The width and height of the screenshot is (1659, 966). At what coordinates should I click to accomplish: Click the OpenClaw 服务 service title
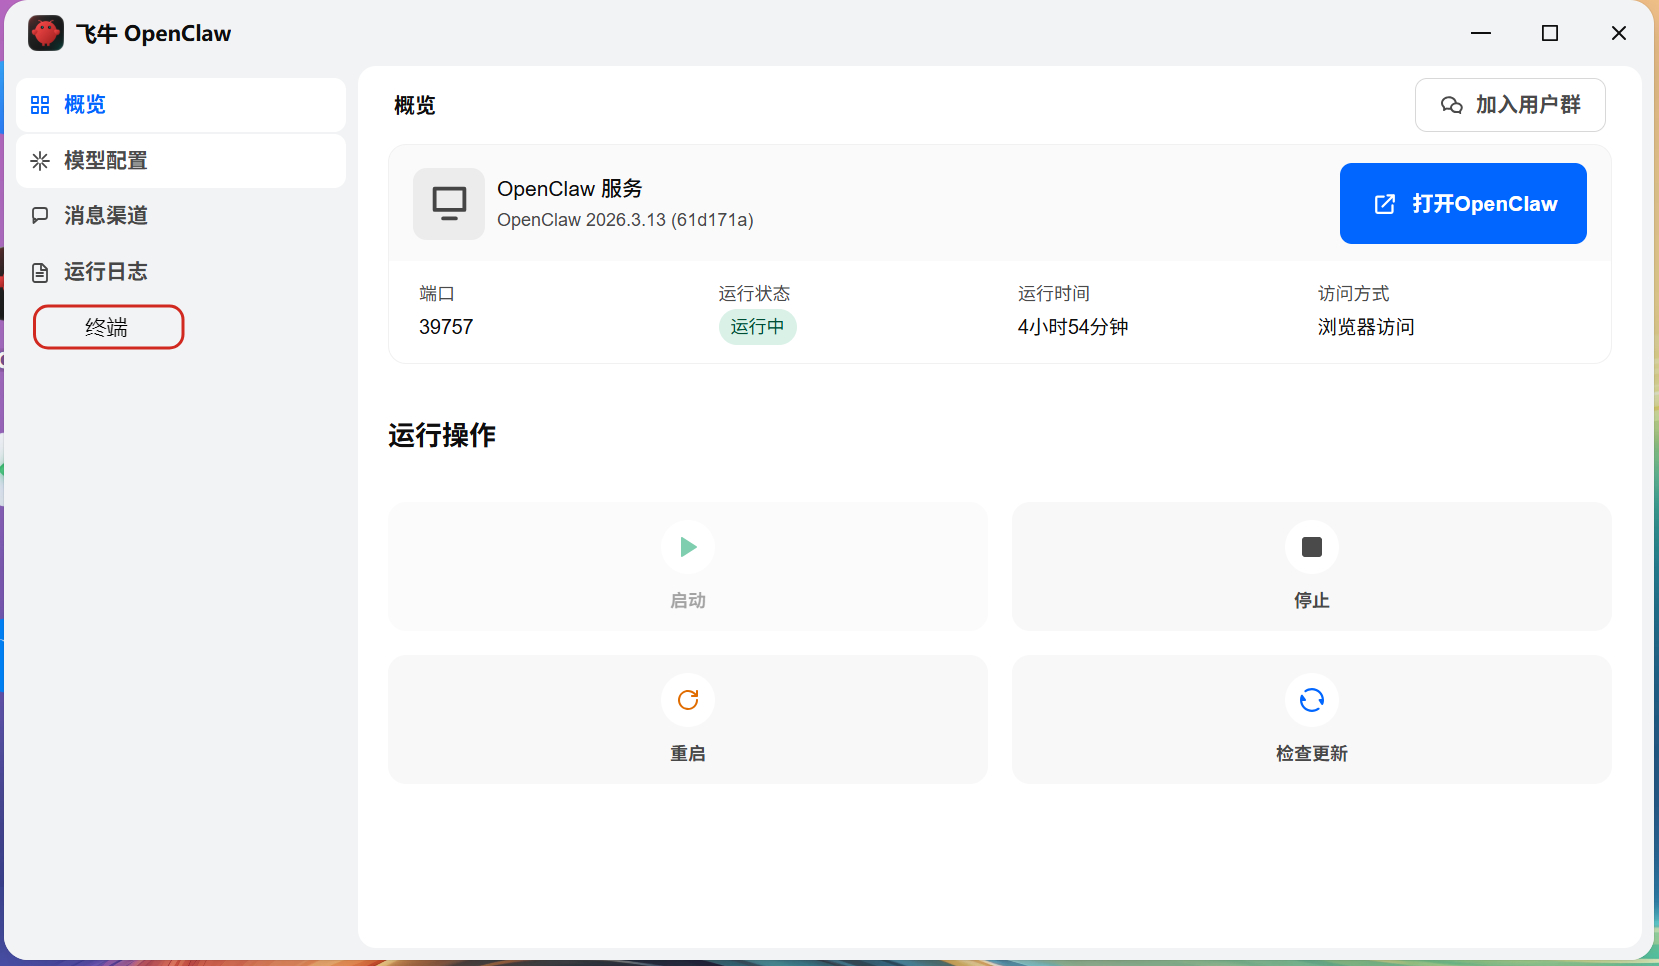[x=570, y=189]
